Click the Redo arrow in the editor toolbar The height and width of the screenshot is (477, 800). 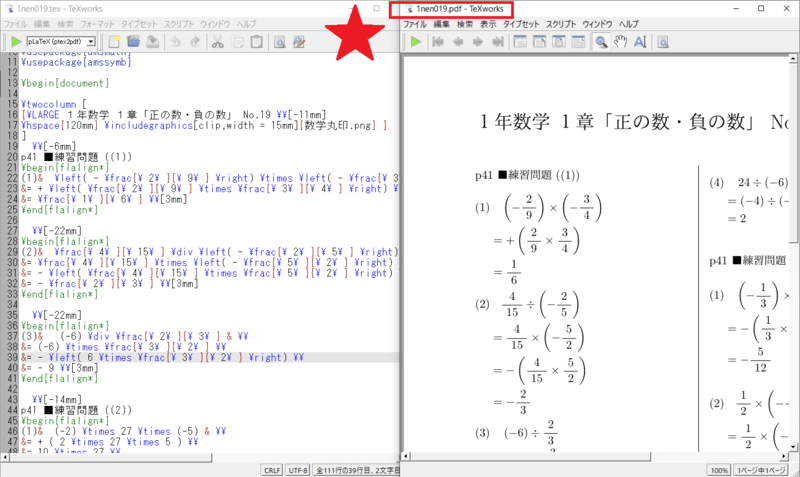(195, 42)
